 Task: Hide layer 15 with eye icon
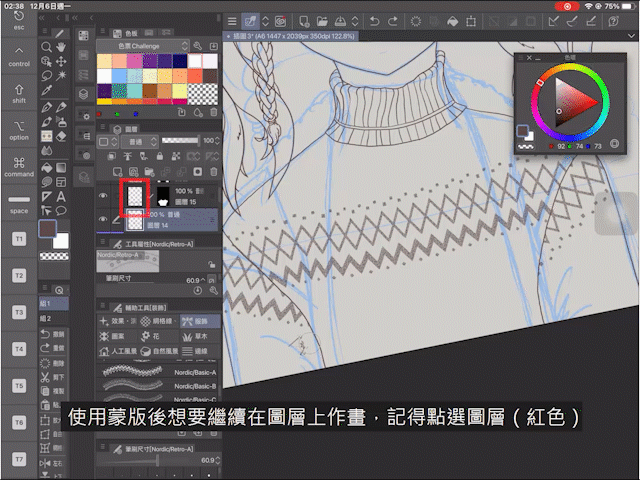(103, 196)
